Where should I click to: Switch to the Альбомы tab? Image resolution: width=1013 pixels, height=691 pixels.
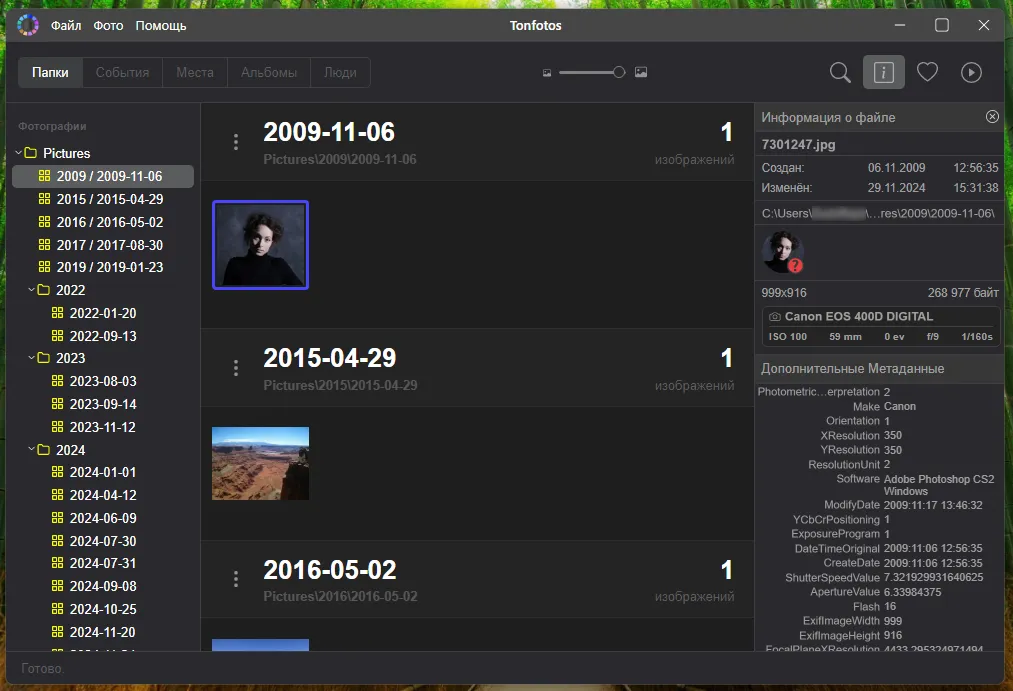tap(269, 72)
